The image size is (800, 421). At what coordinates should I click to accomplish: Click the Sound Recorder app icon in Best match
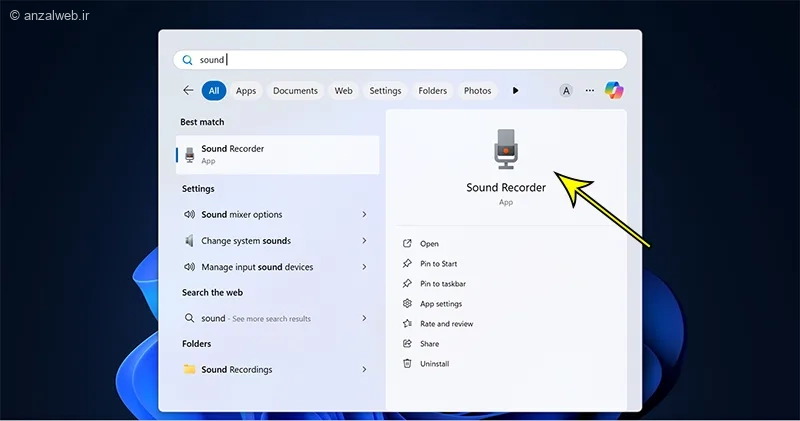[190, 154]
